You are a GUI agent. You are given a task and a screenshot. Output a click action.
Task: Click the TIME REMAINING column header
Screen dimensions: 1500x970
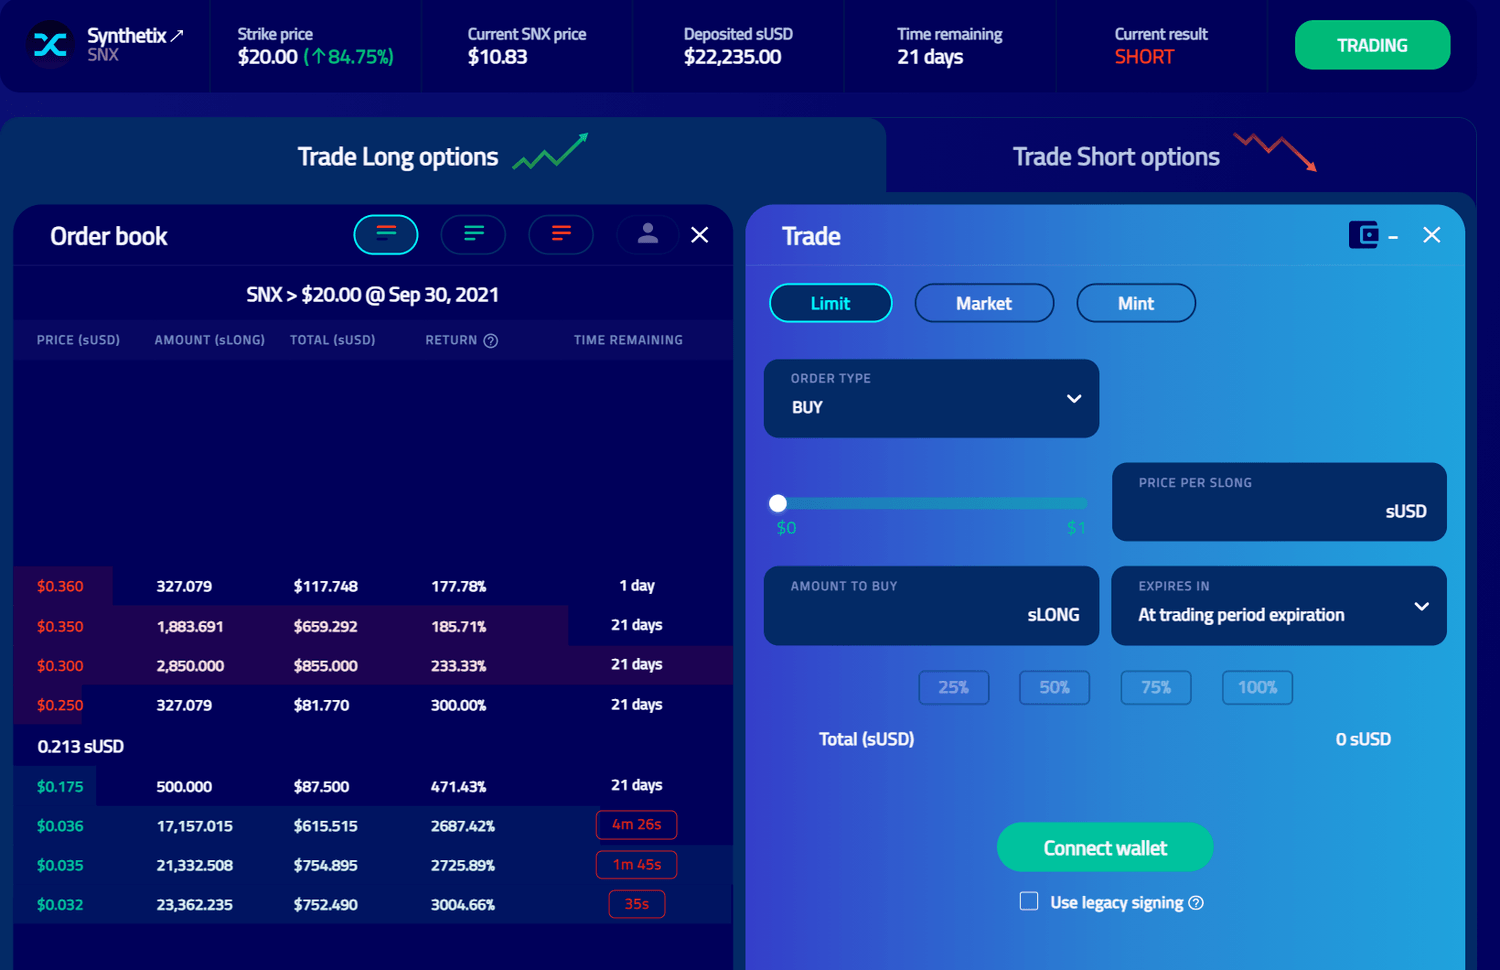click(x=628, y=340)
